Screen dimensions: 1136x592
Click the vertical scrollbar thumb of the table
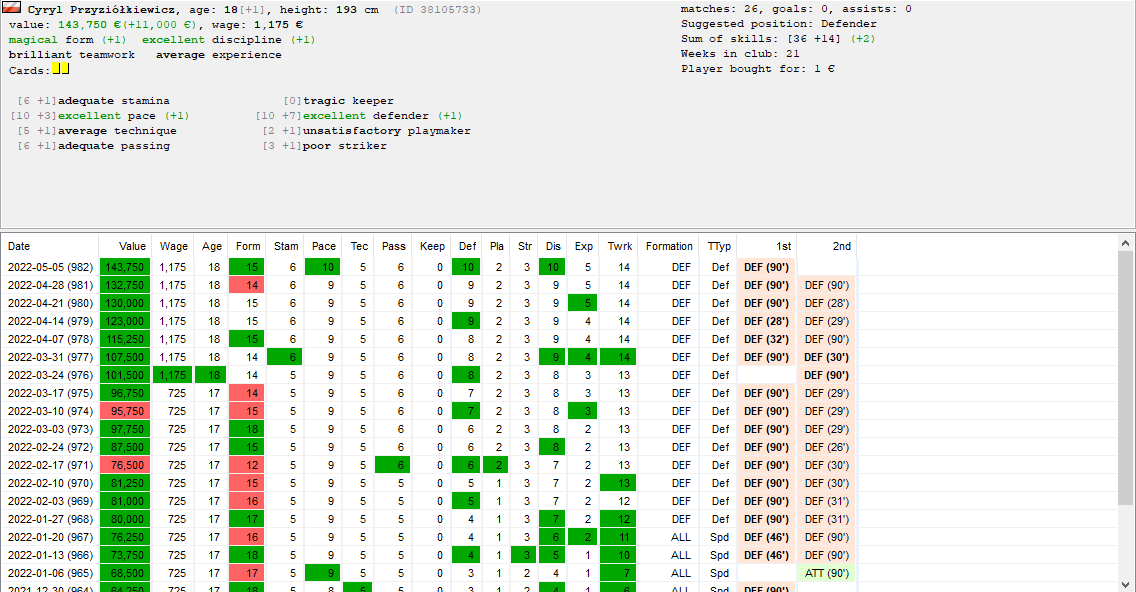1125,378
